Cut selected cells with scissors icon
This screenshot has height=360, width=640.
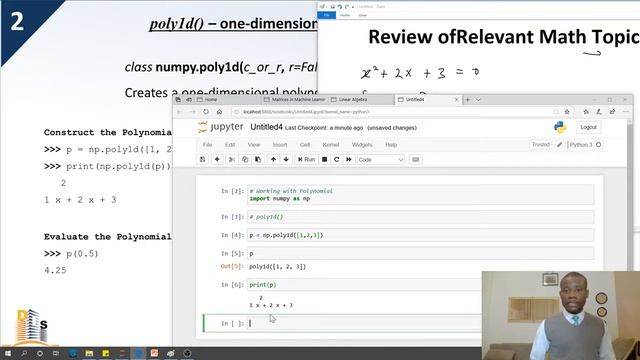232,160
